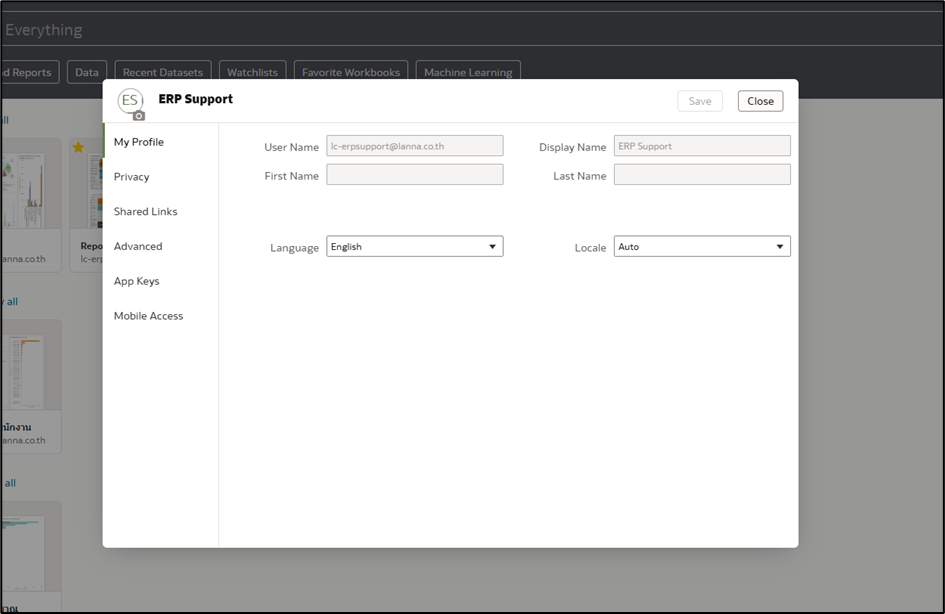Image resolution: width=945 pixels, height=614 pixels.
Task: Select the Mobile Access tab
Action: point(148,316)
